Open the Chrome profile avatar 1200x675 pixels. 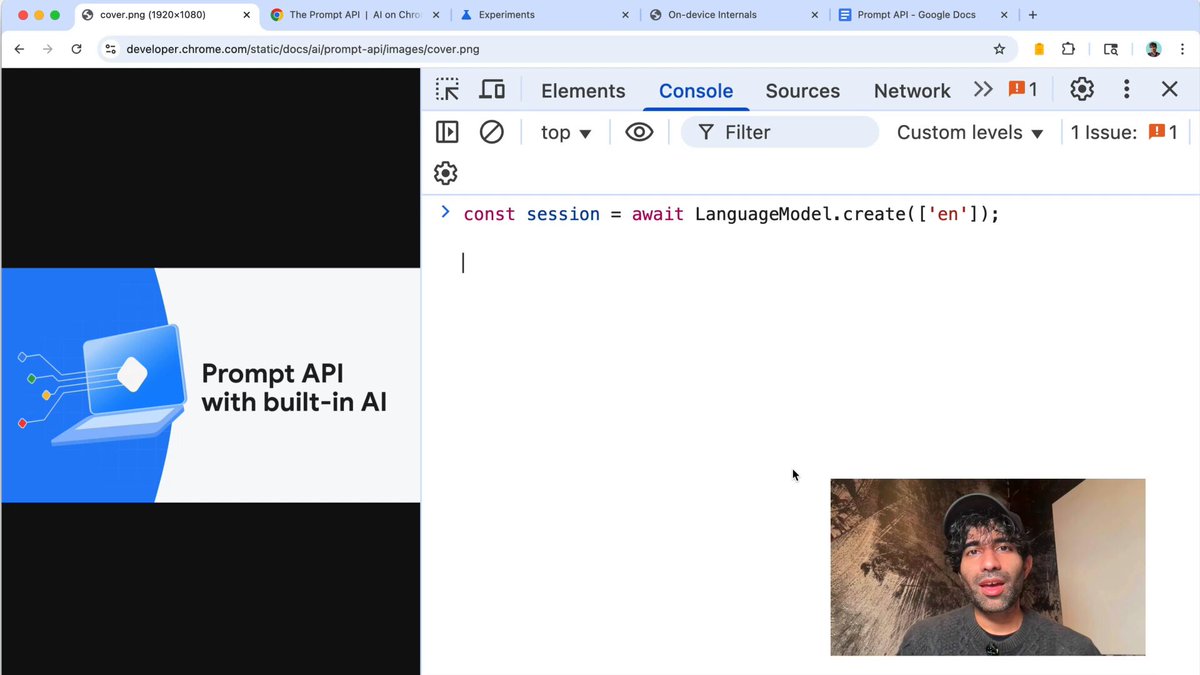(1153, 49)
